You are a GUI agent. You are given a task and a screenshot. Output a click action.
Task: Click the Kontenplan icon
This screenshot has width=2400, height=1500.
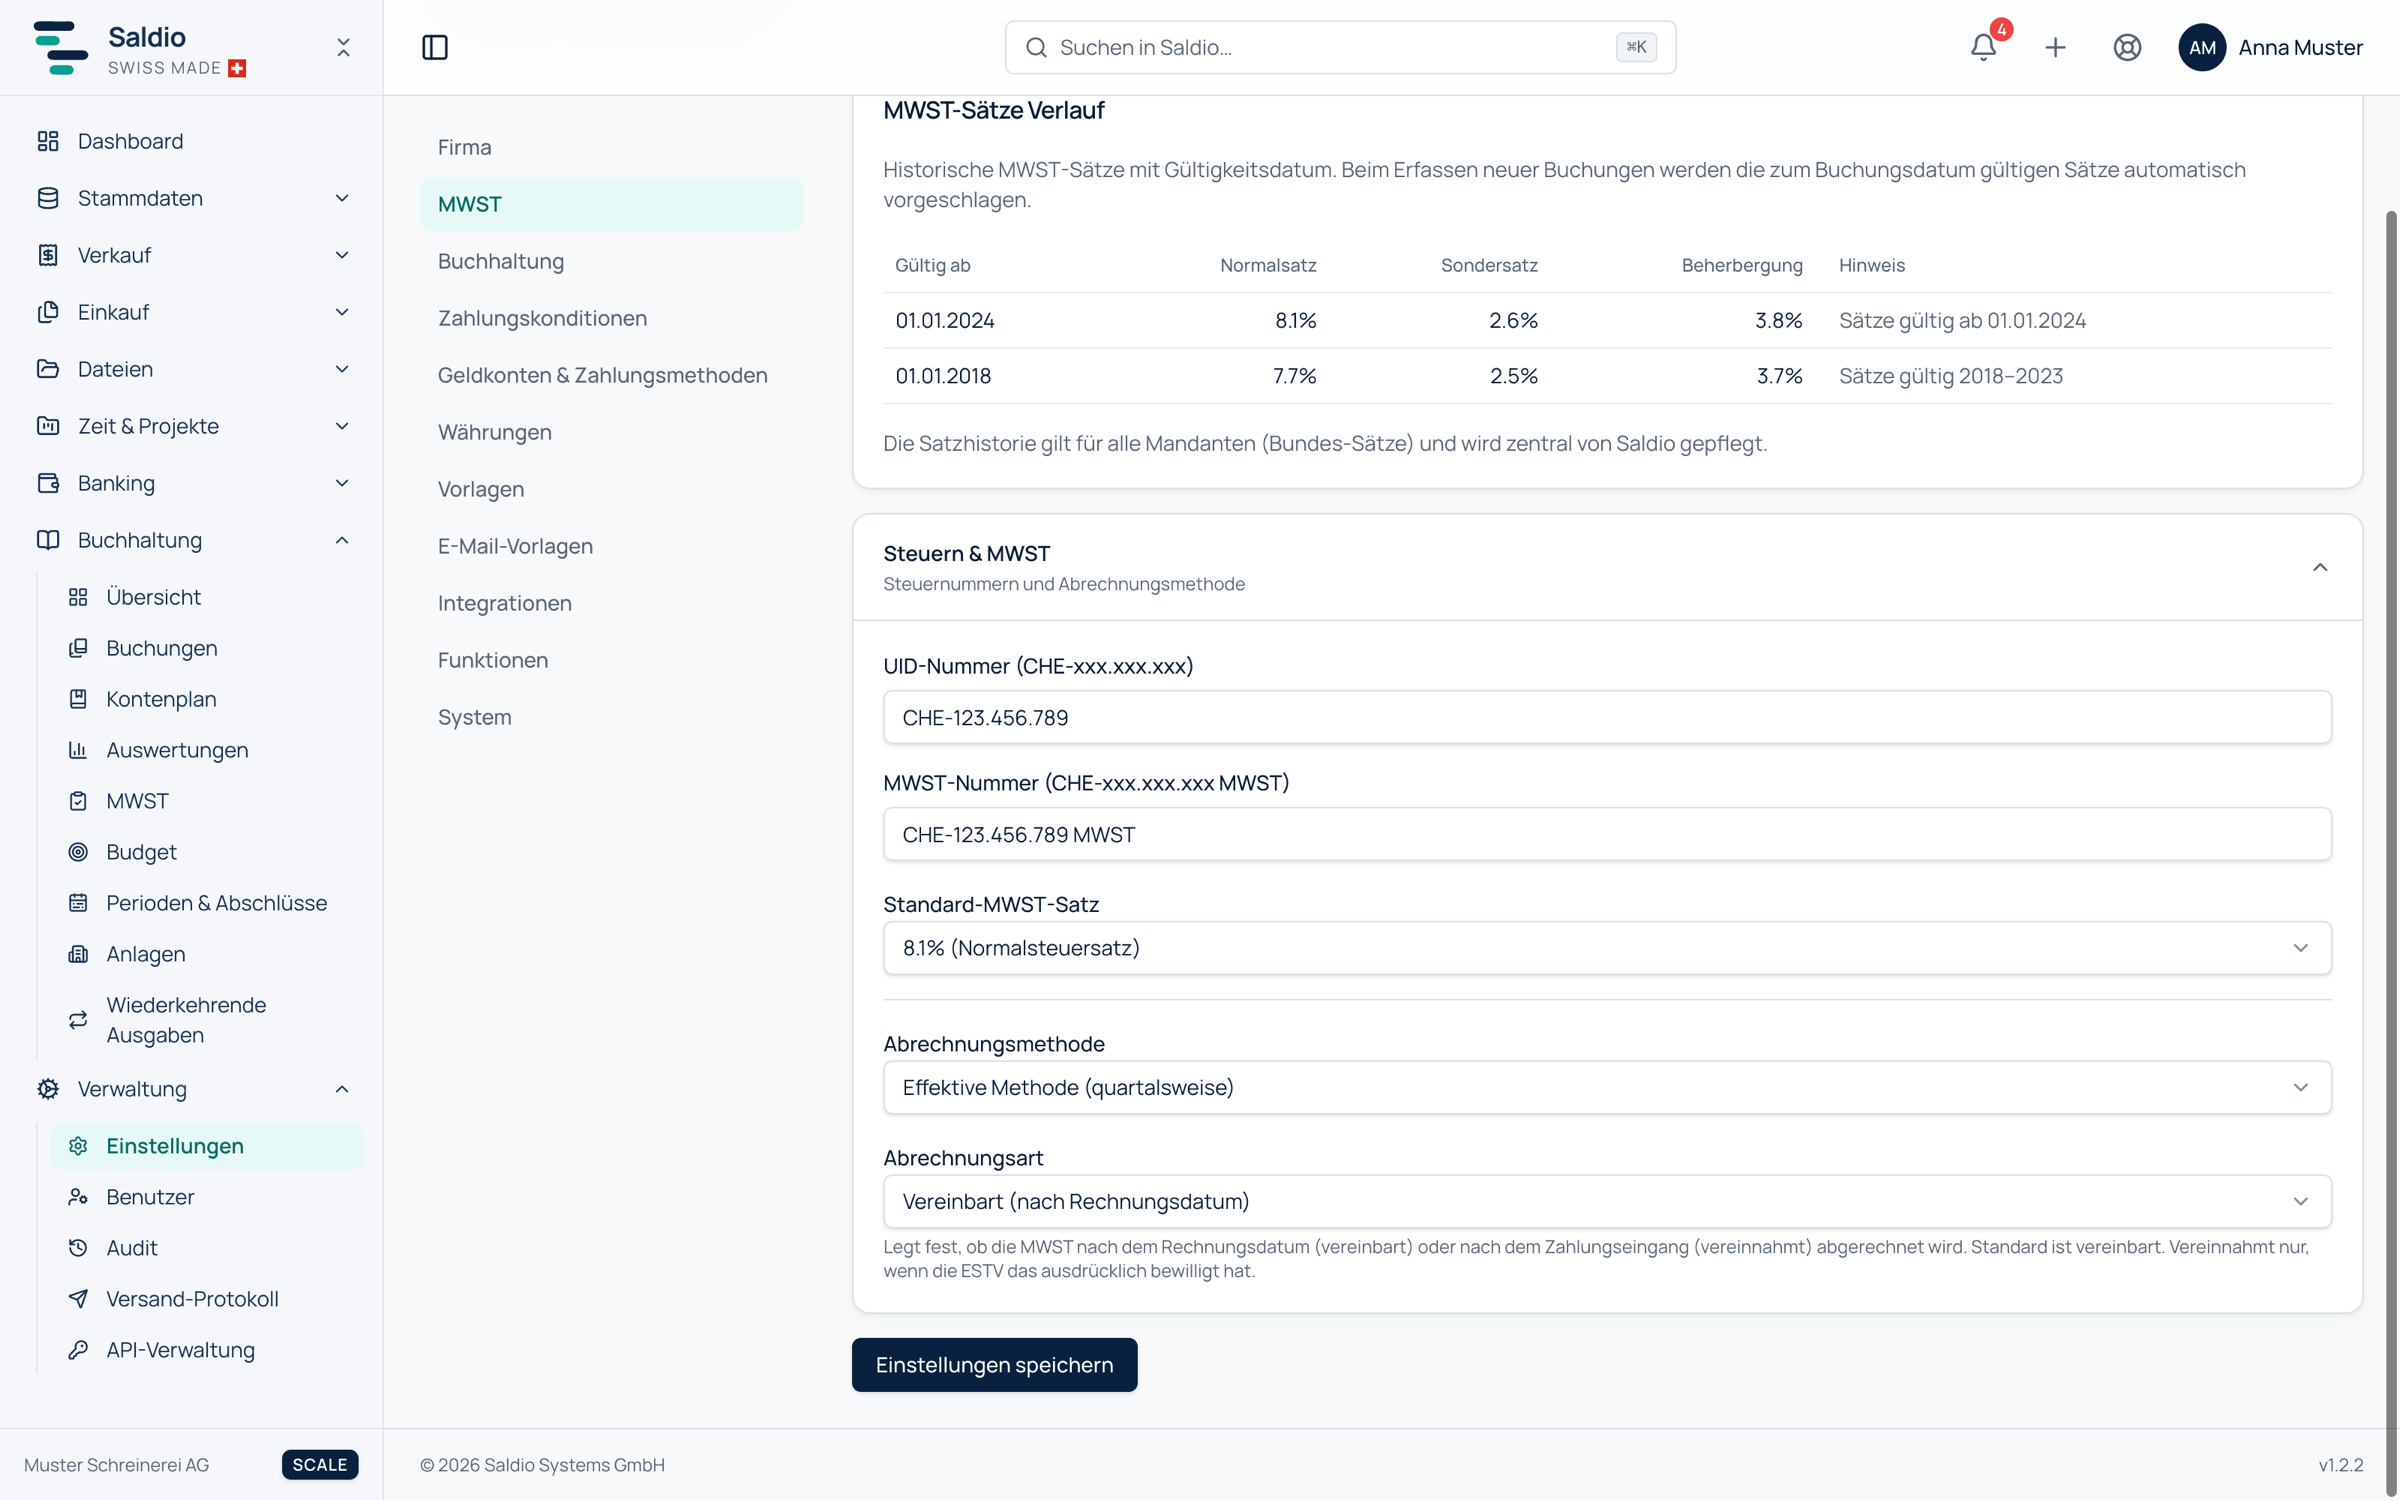click(x=78, y=699)
